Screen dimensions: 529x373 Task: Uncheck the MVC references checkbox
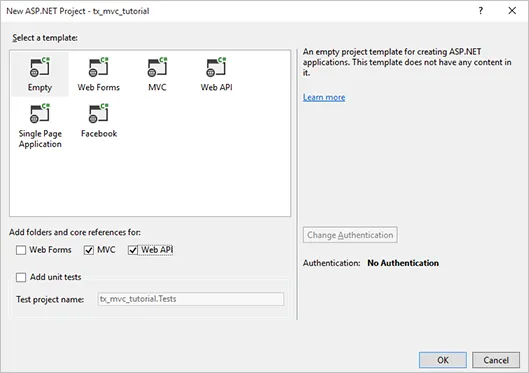point(89,250)
